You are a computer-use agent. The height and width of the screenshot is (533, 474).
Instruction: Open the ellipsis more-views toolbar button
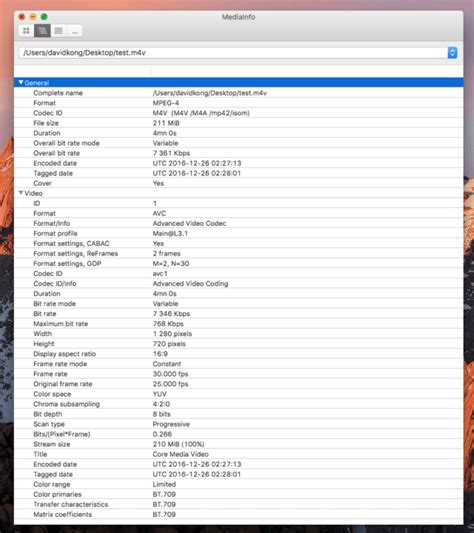(x=74, y=31)
